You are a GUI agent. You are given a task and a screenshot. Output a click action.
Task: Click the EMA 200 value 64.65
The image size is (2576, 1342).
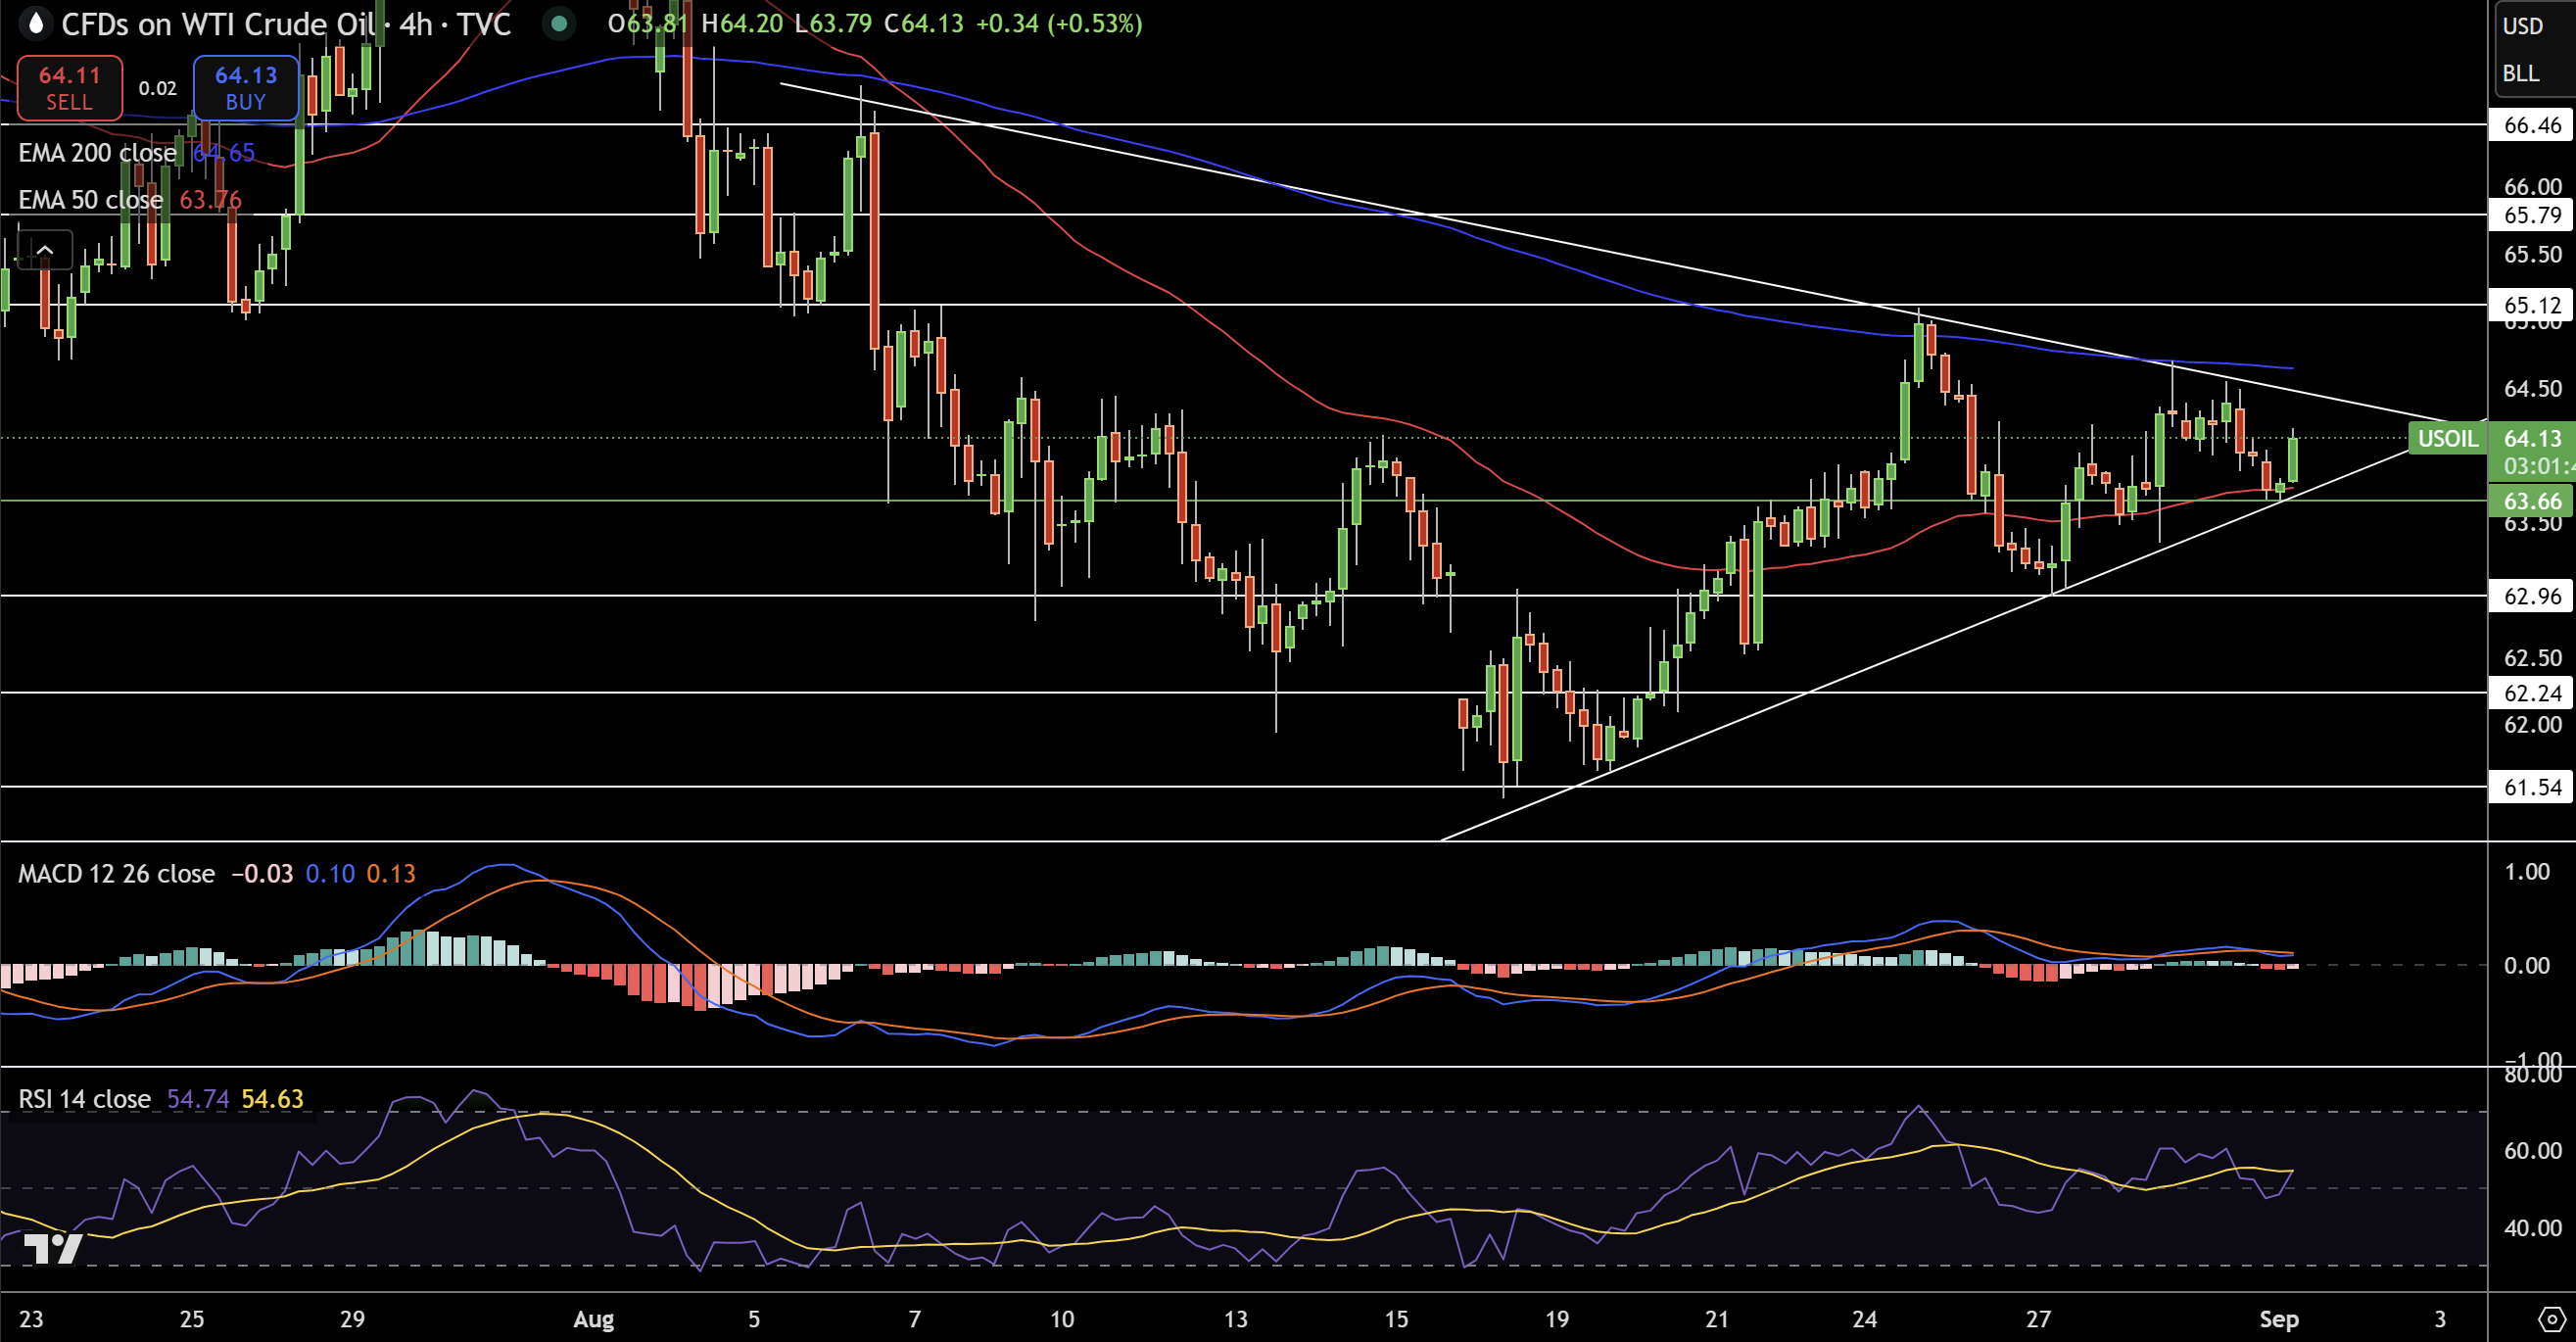click(223, 153)
